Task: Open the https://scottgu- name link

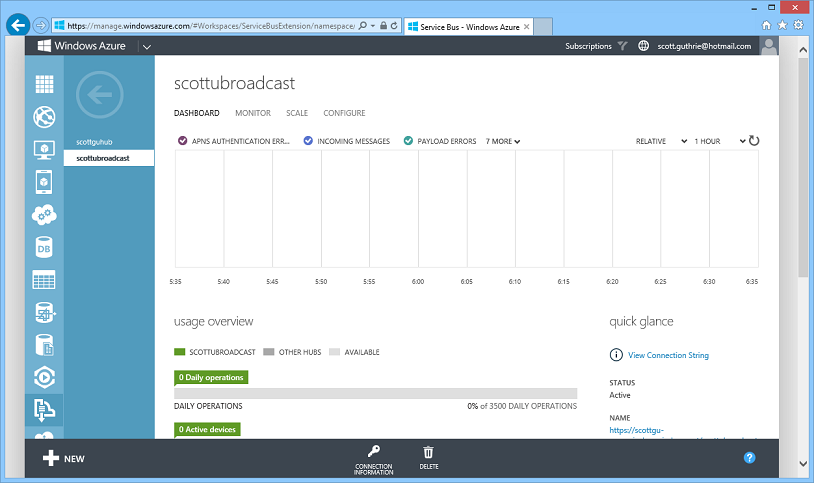Action: click(636, 430)
